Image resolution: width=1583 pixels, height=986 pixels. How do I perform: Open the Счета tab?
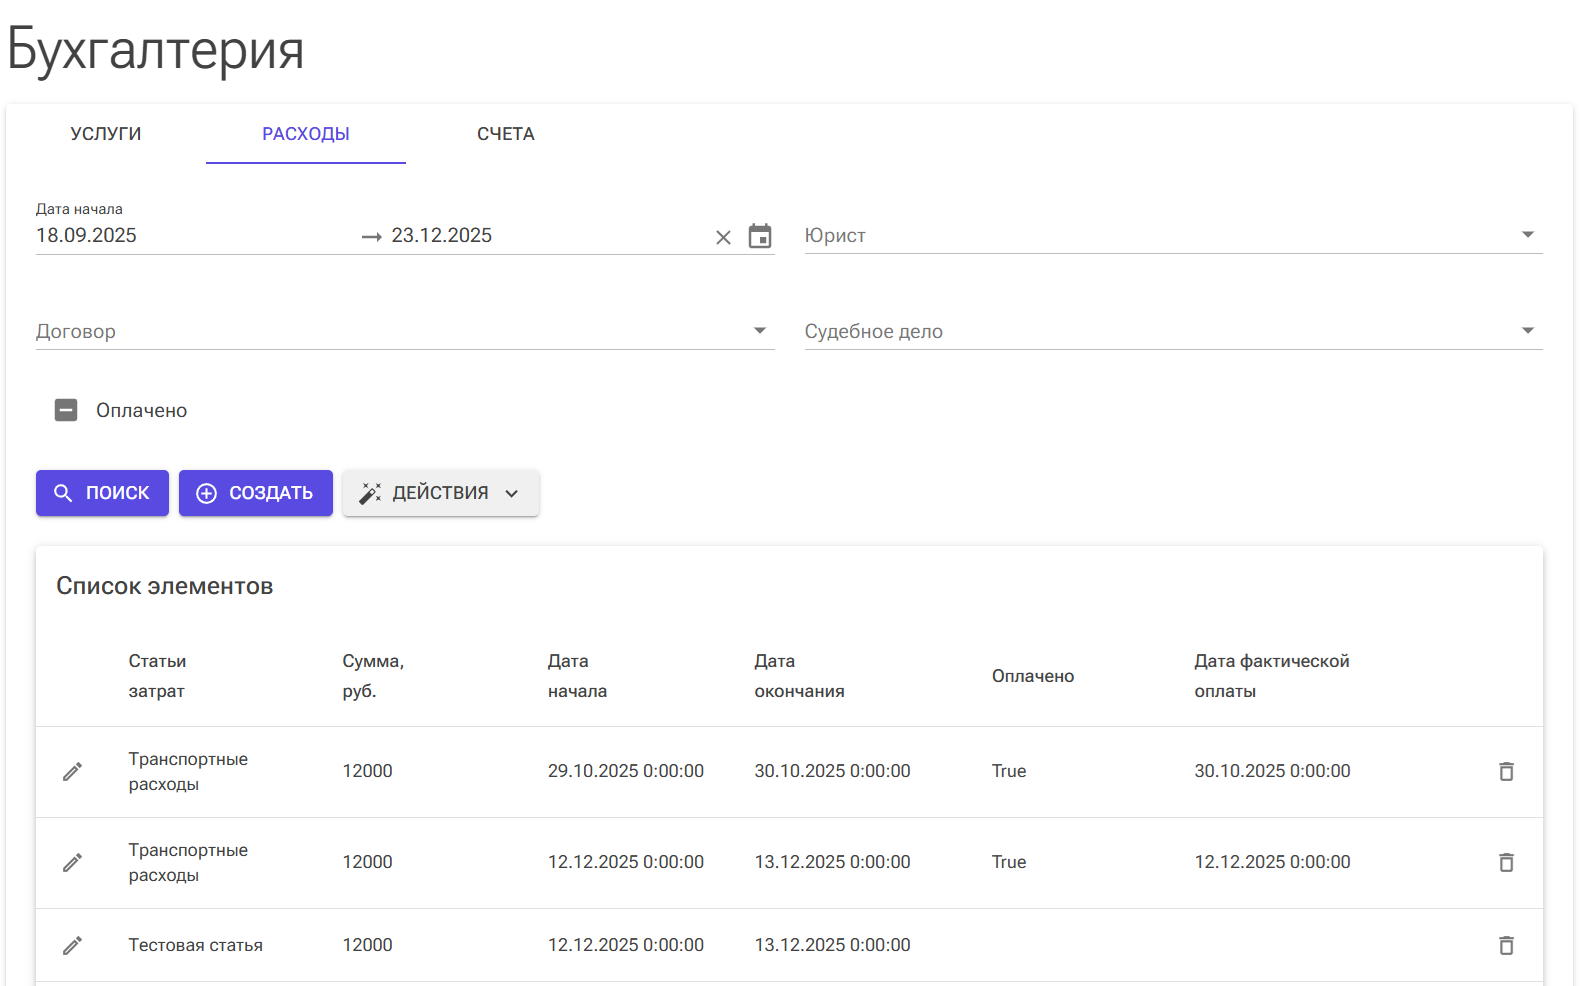click(506, 134)
